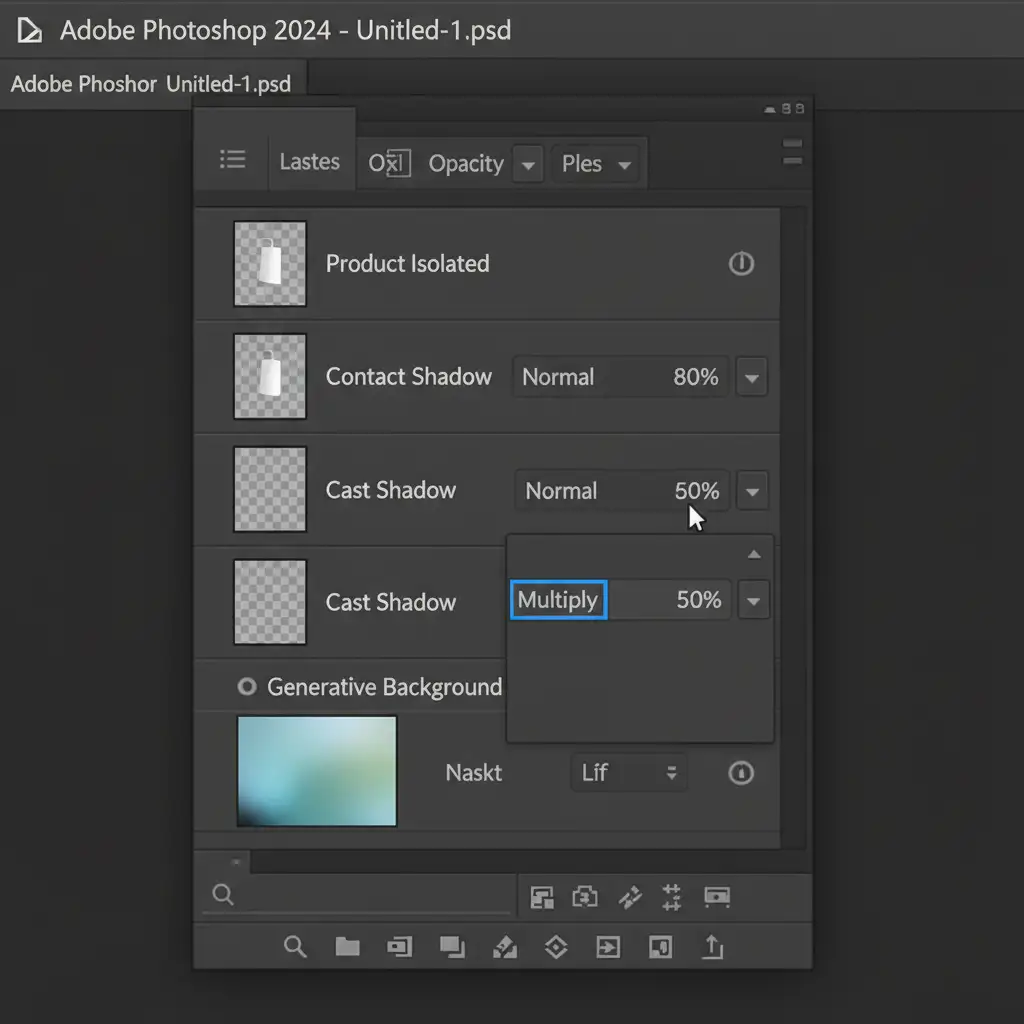Open the Contact Shadow layer dropdown arrow
Screen dimensions: 1024x1024
tap(752, 378)
